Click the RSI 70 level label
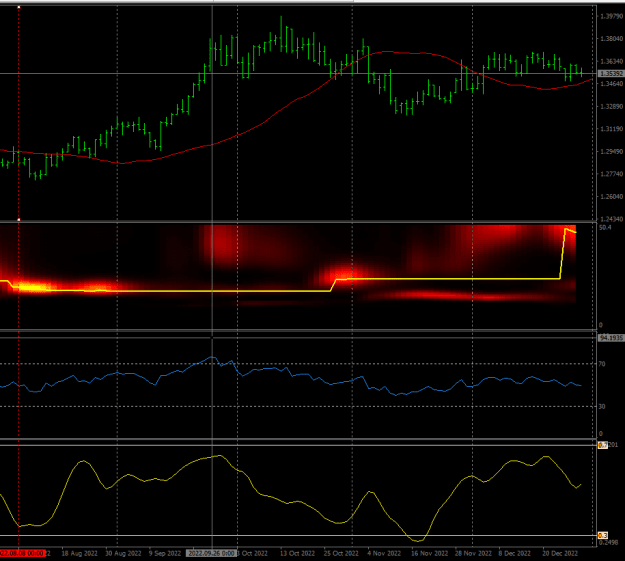The image size is (625, 561). pos(602,364)
